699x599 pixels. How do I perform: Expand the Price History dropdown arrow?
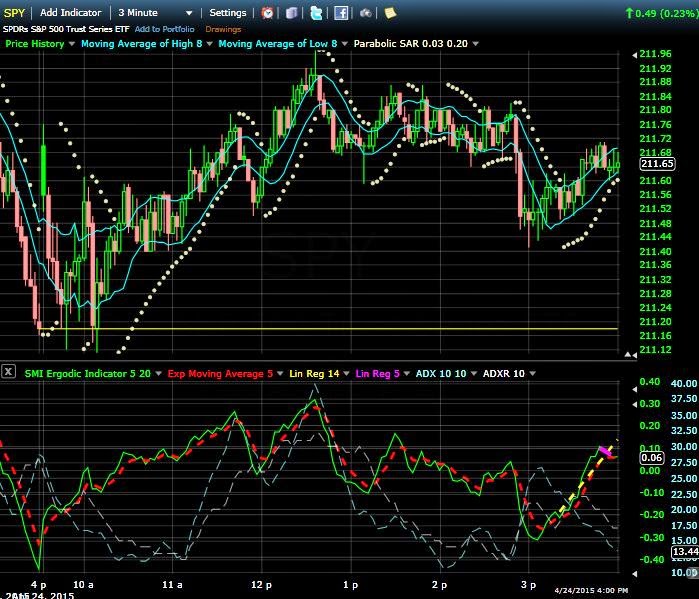point(71,44)
